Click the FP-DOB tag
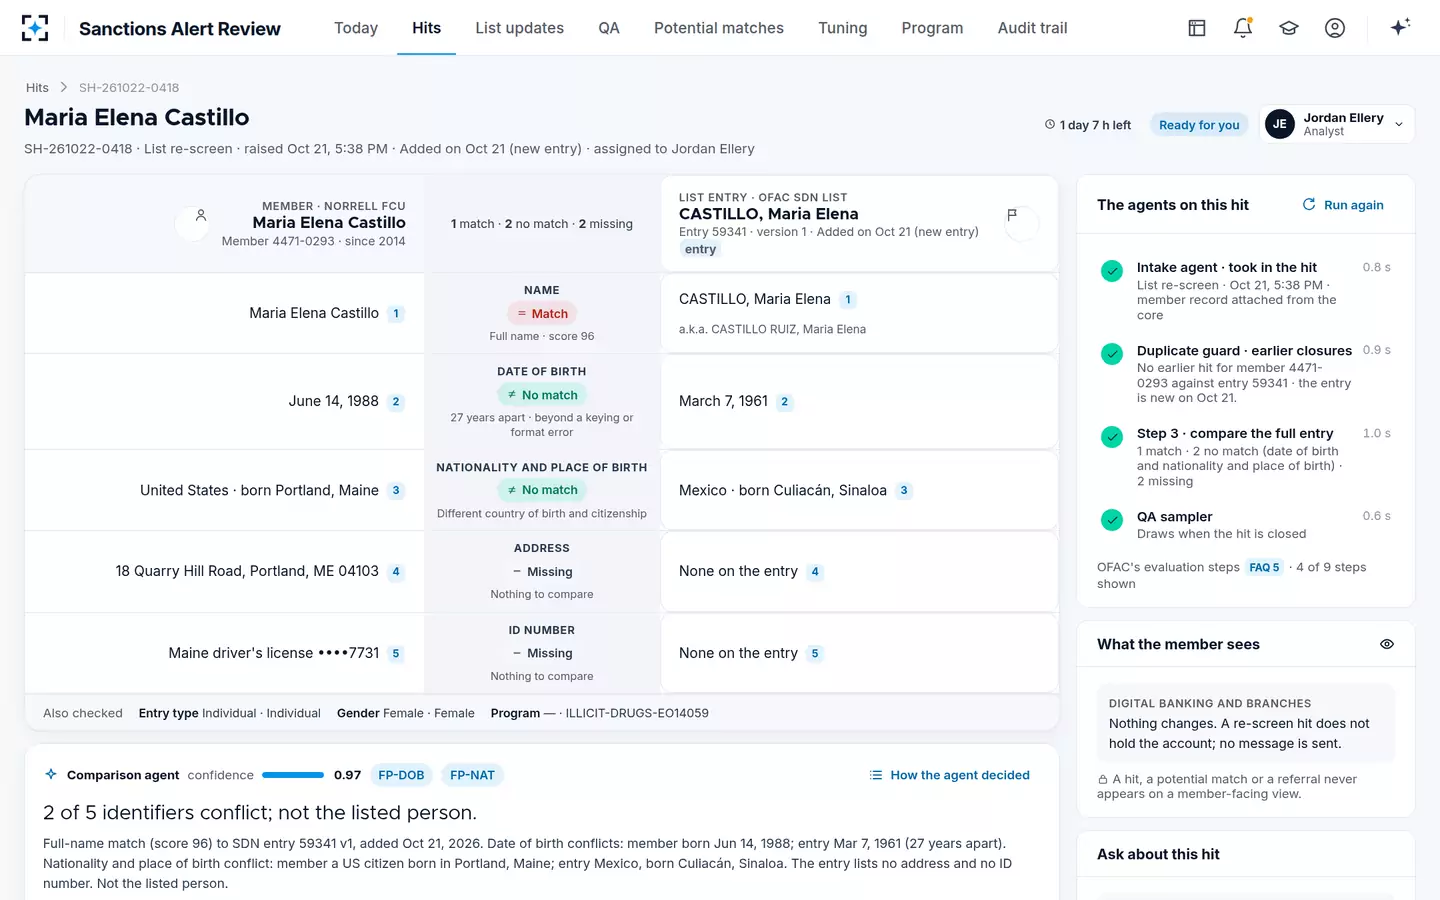The width and height of the screenshot is (1440, 900). click(x=401, y=775)
